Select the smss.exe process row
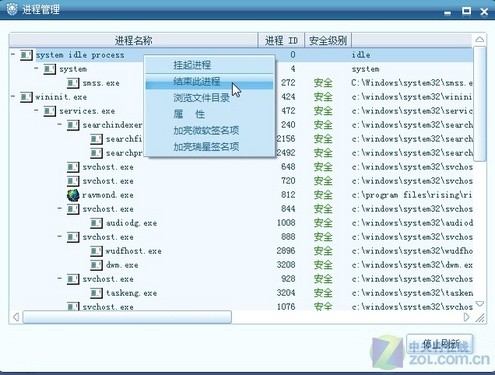495x375 pixels. tap(241, 83)
